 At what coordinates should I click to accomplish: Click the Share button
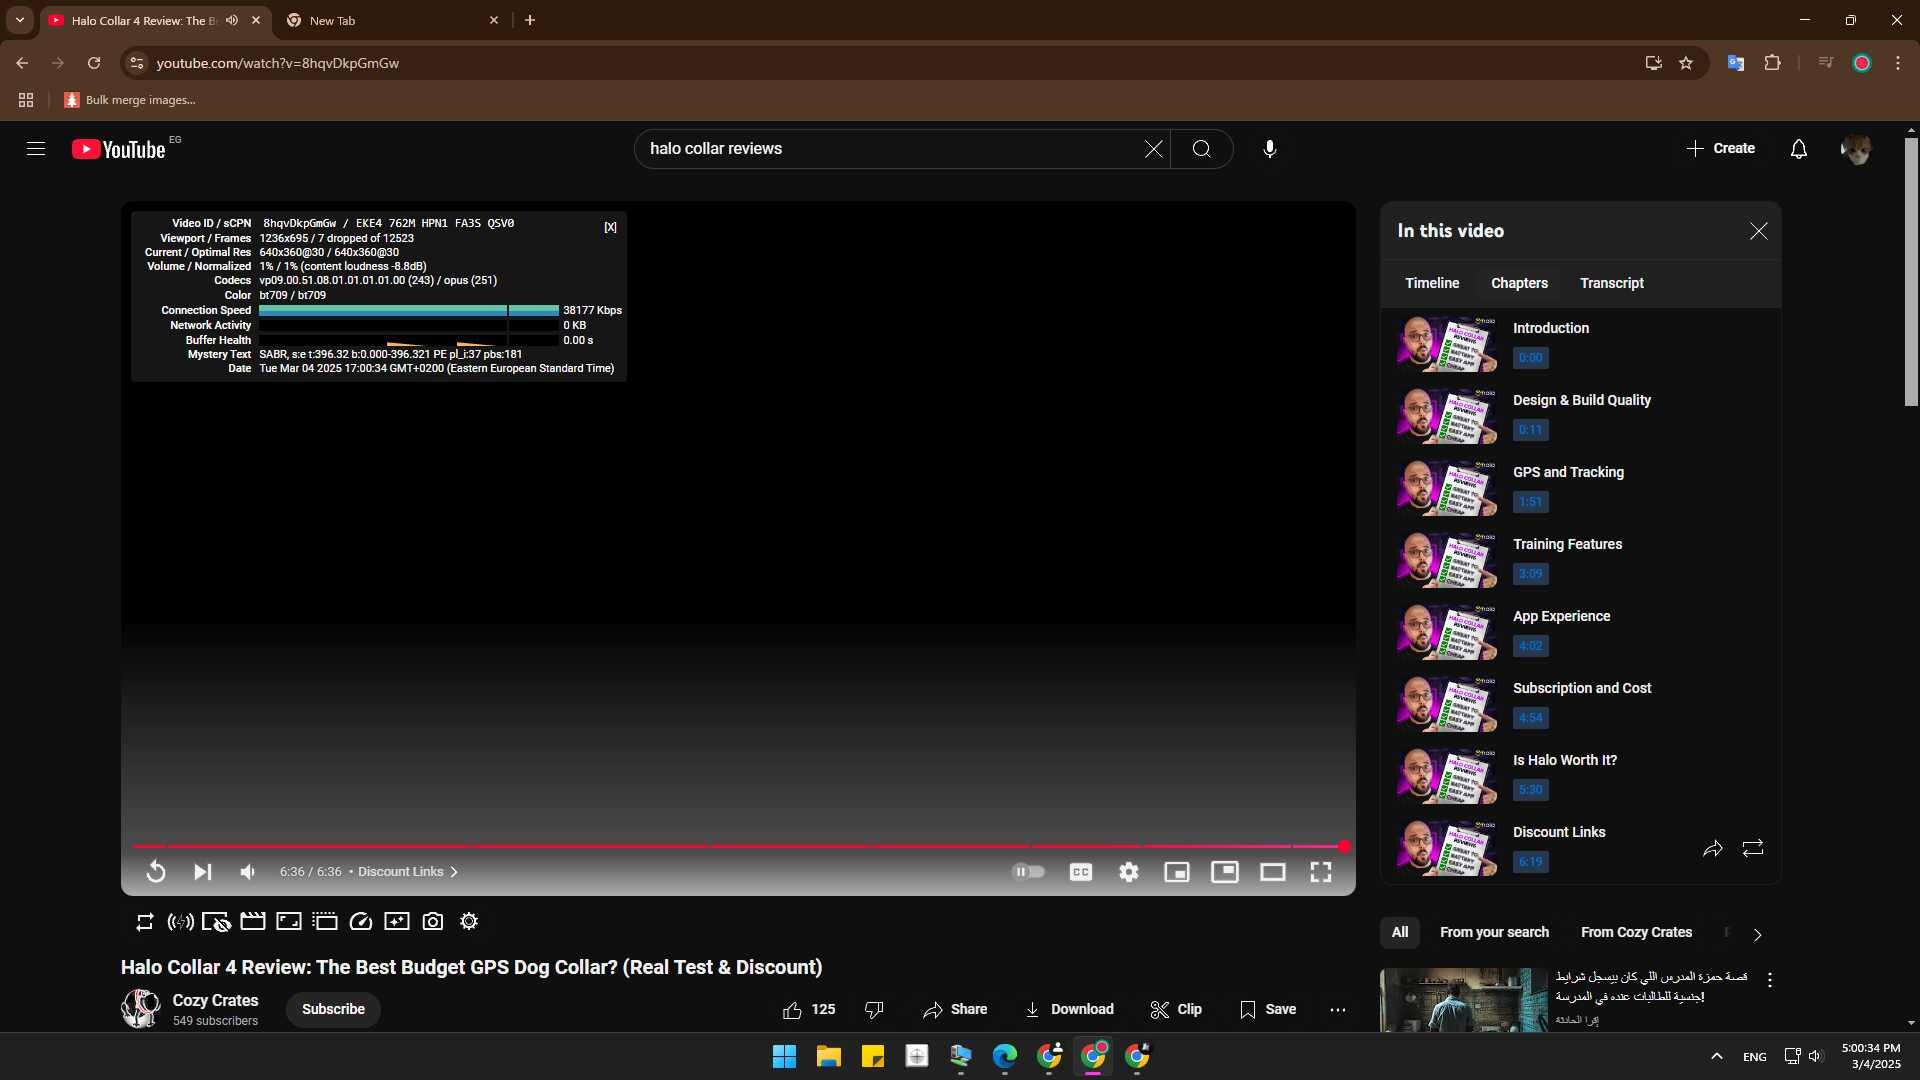pyautogui.click(x=955, y=1010)
